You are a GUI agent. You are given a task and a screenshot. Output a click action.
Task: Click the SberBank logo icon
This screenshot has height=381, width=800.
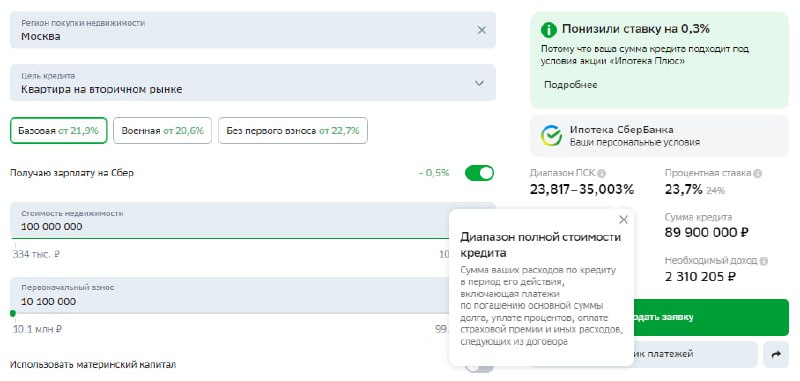pyautogui.click(x=552, y=136)
